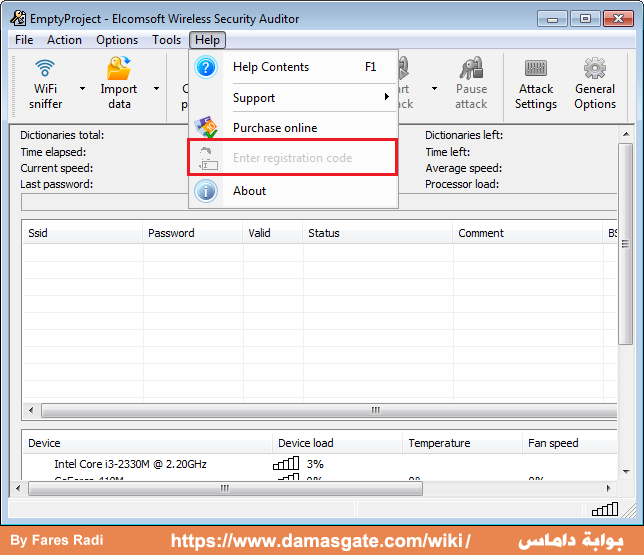
Task: Click the Processor load label
Action: coord(462,184)
